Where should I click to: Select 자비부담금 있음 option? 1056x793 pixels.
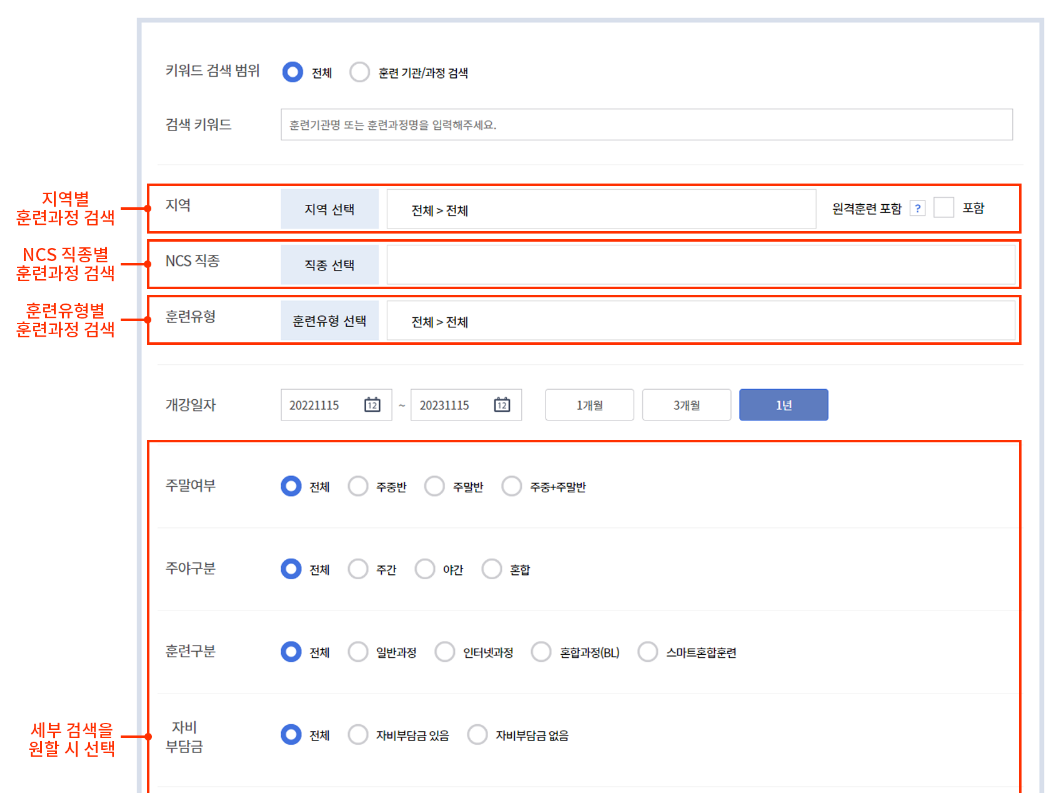(x=357, y=733)
